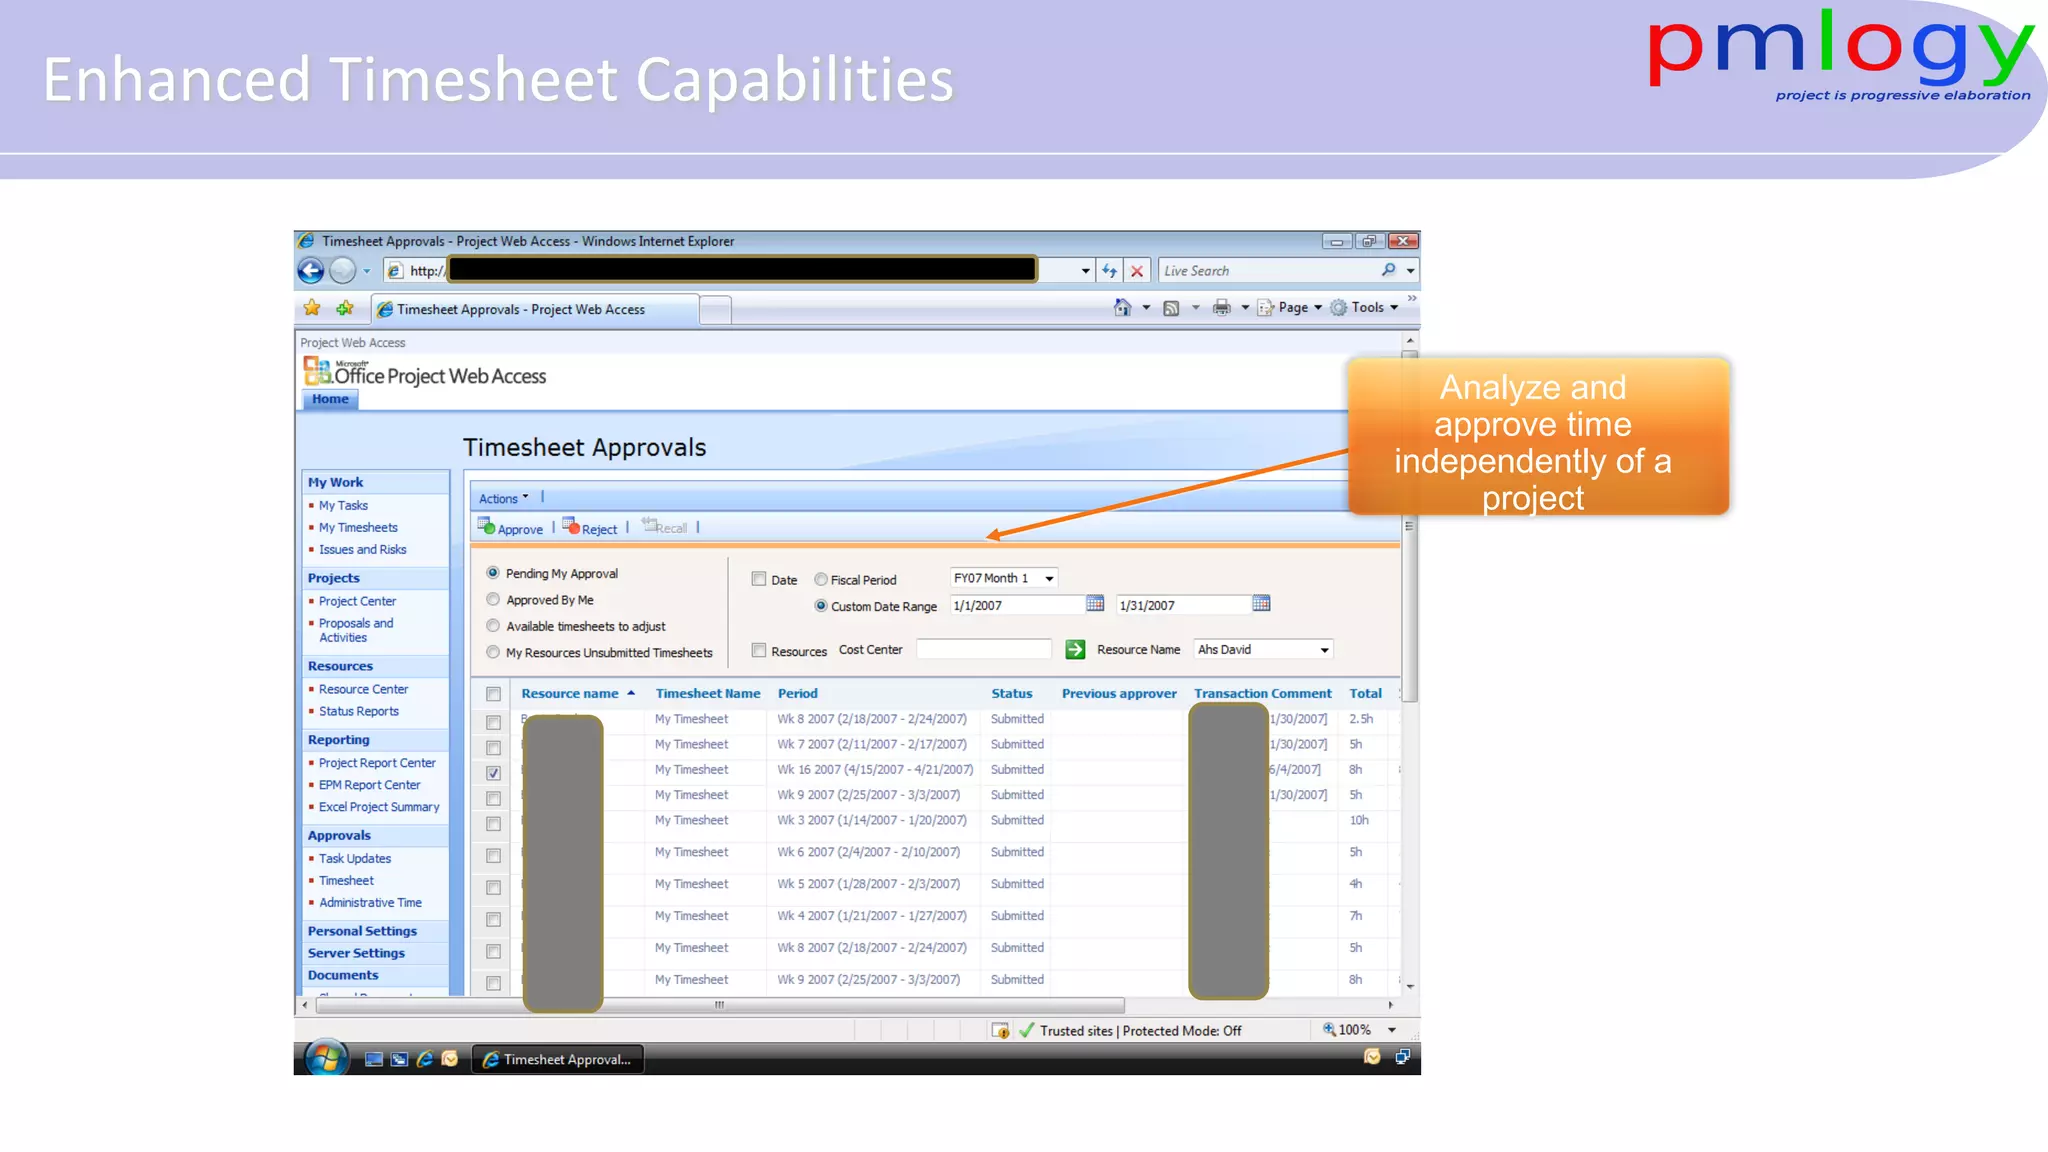This screenshot has height=1152, width=2048.
Task: Open the My Tasks link
Action: [x=343, y=506]
